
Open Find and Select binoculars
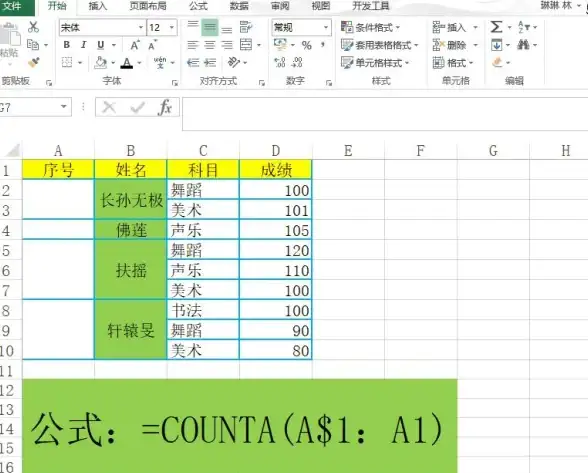point(523,45)
